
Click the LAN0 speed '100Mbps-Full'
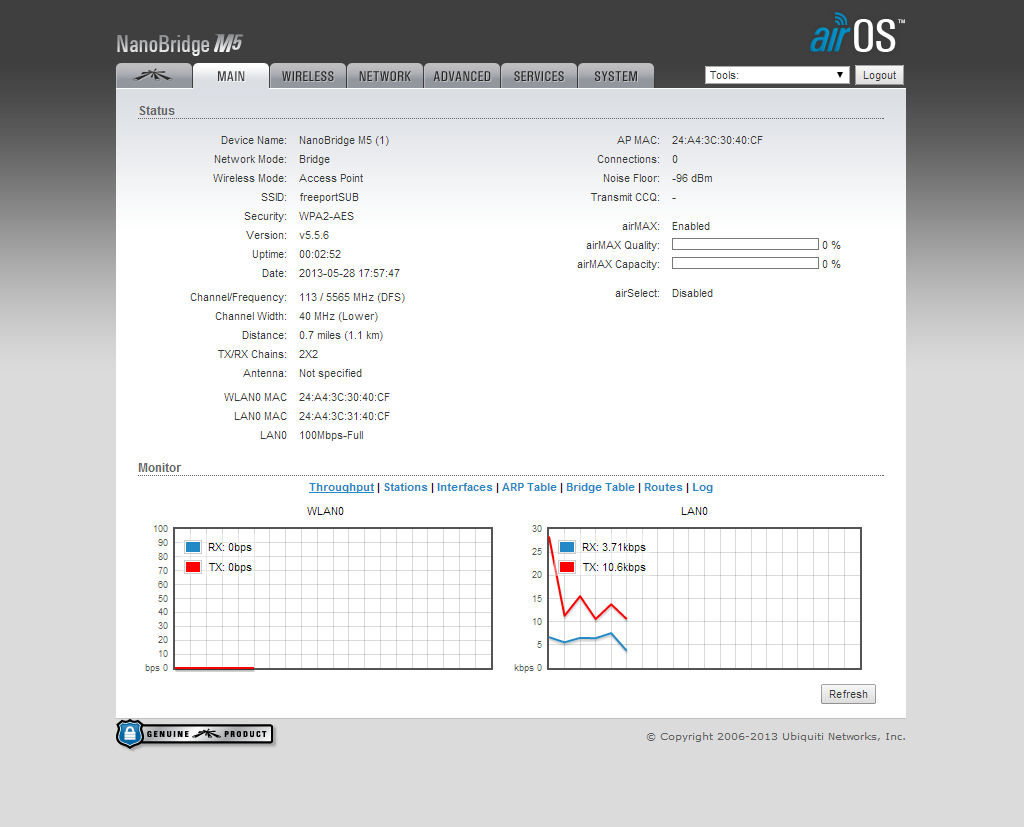click(331, 435)
